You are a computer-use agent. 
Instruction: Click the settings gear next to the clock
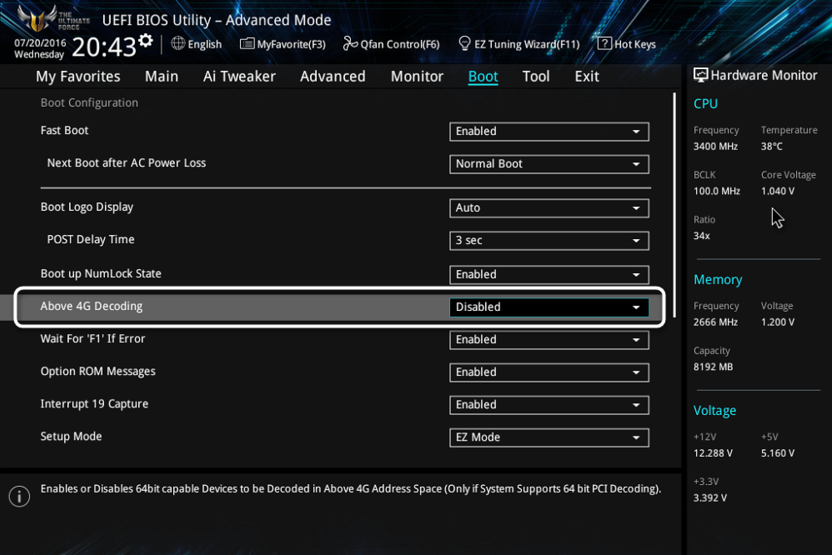pyautogui.click(x=145, y=40)
